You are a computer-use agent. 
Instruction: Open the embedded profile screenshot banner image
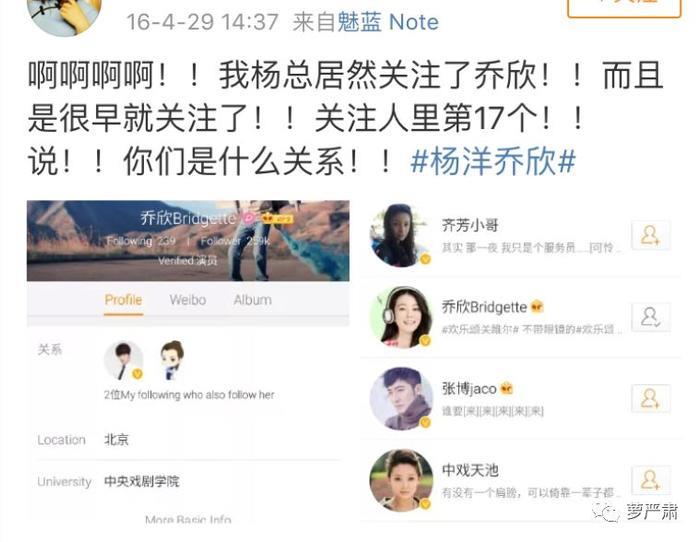(188, 241)
